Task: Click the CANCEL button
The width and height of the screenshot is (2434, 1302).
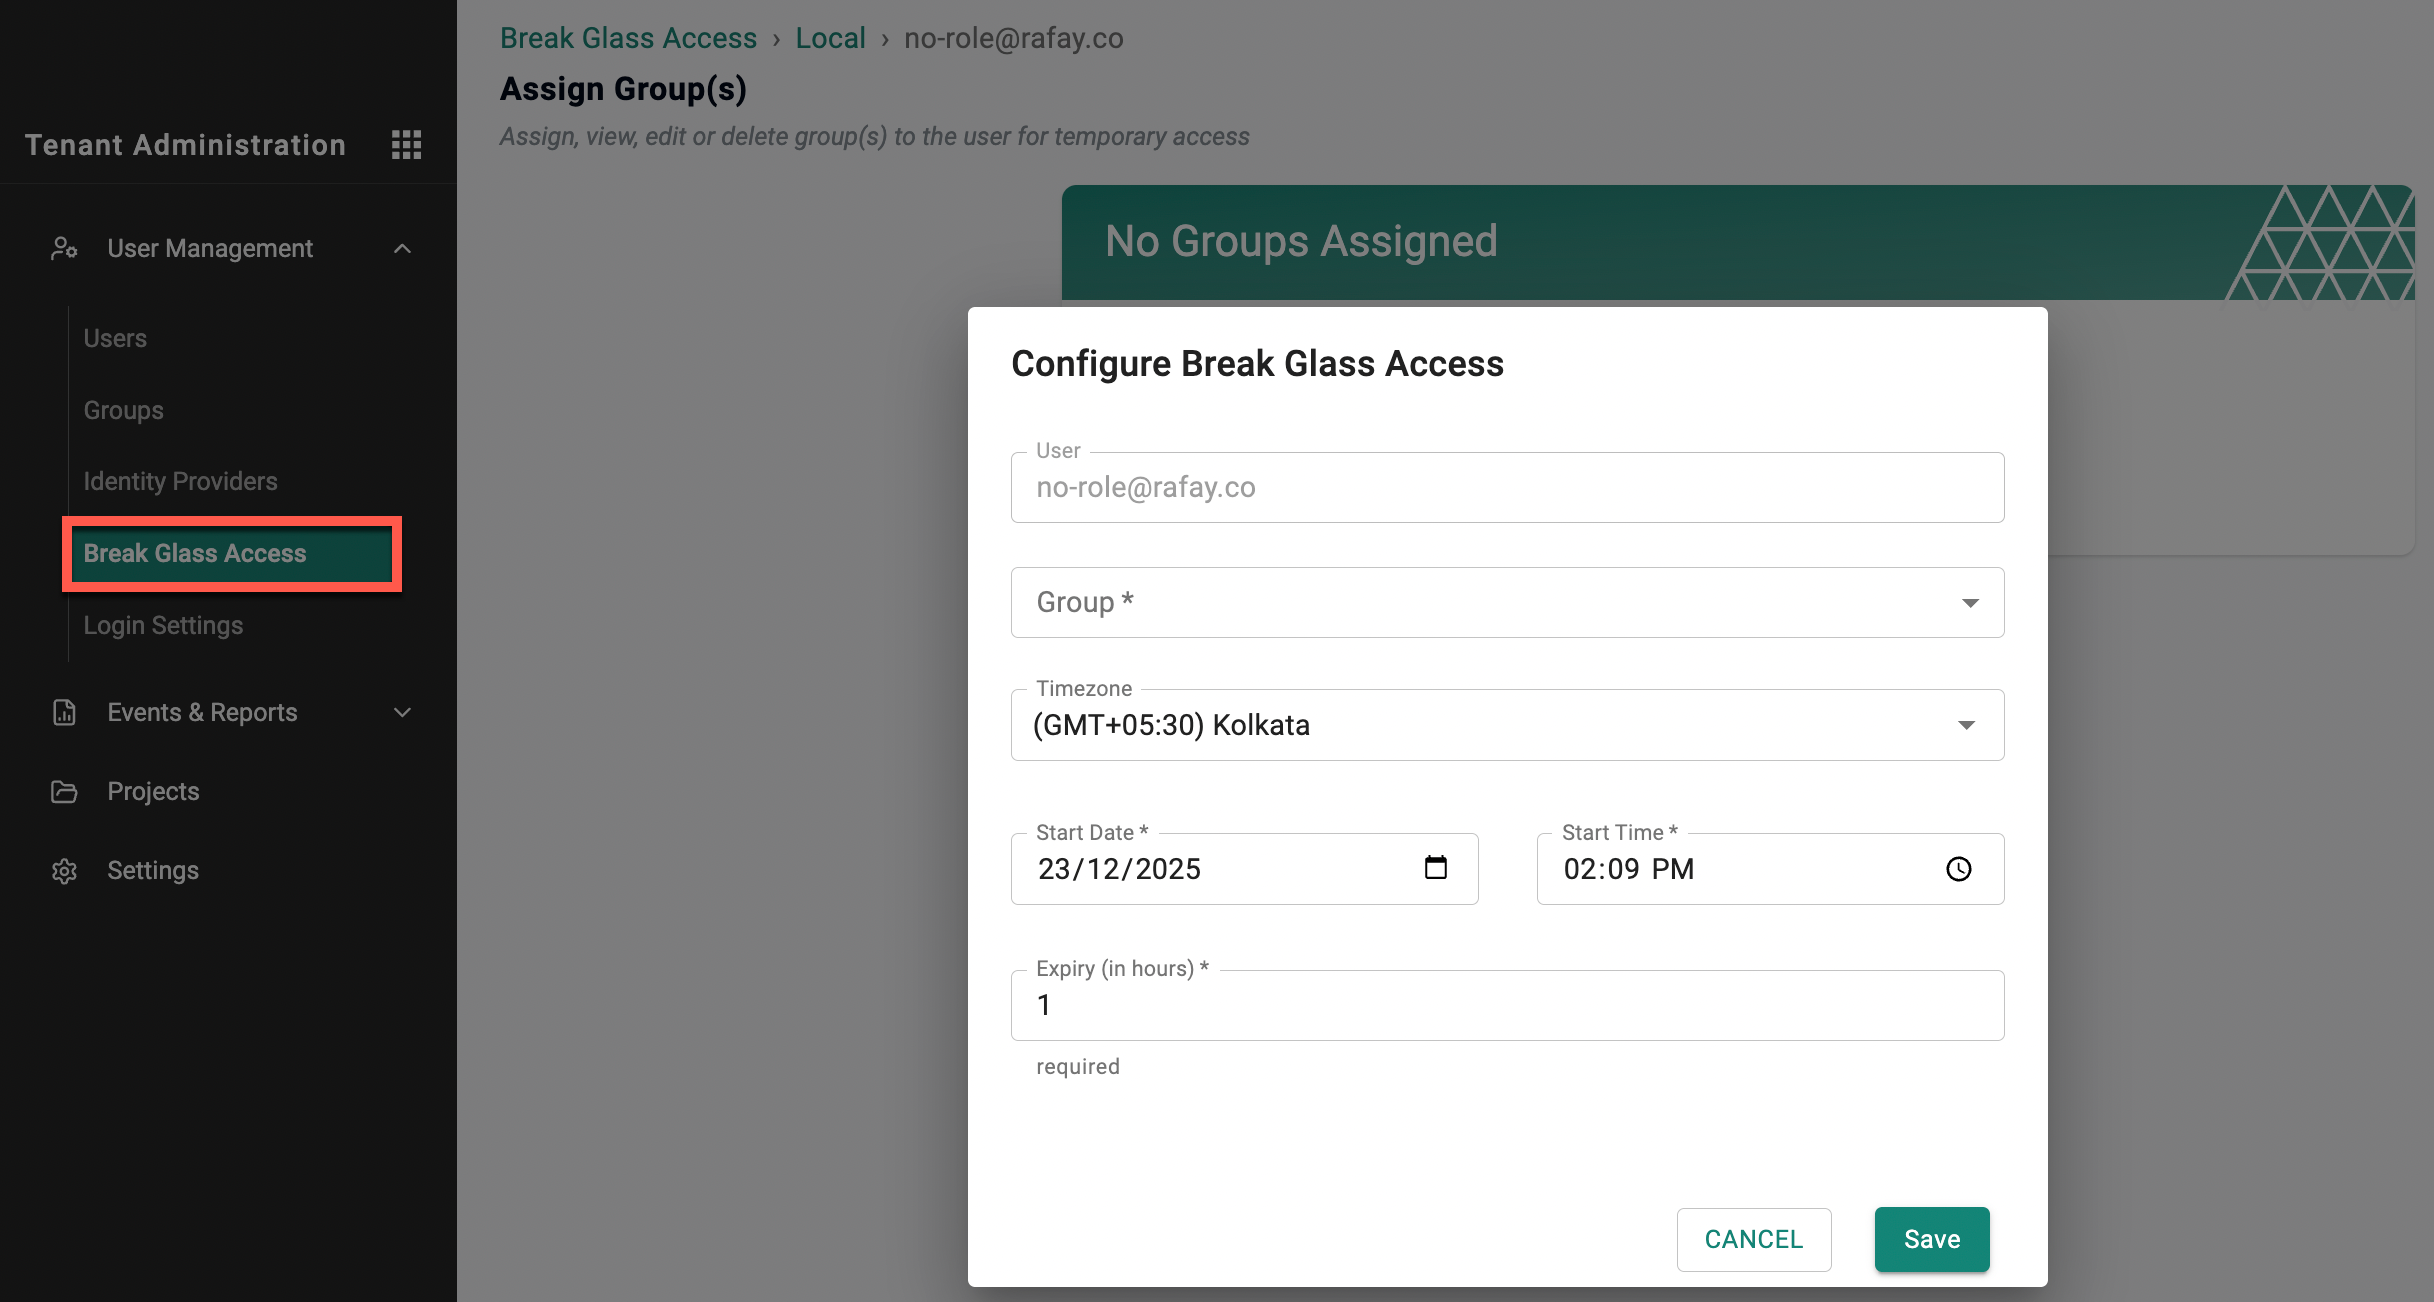Action: point(1753,1239)
